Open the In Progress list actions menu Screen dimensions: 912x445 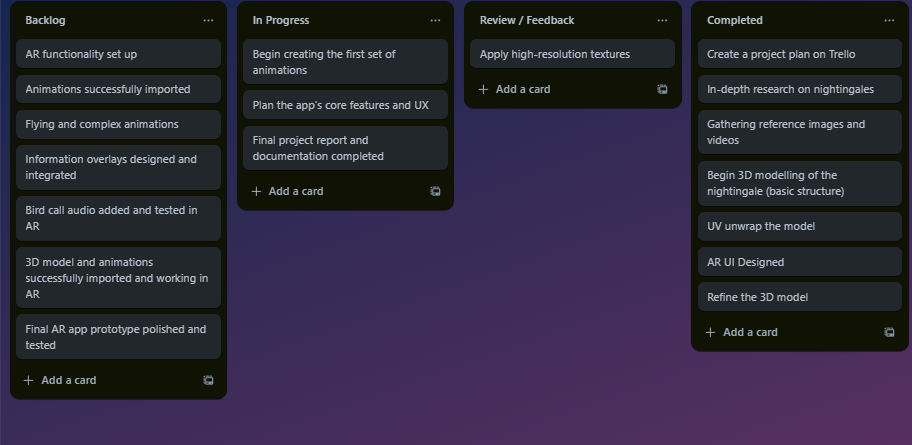(x=435, y=20)
